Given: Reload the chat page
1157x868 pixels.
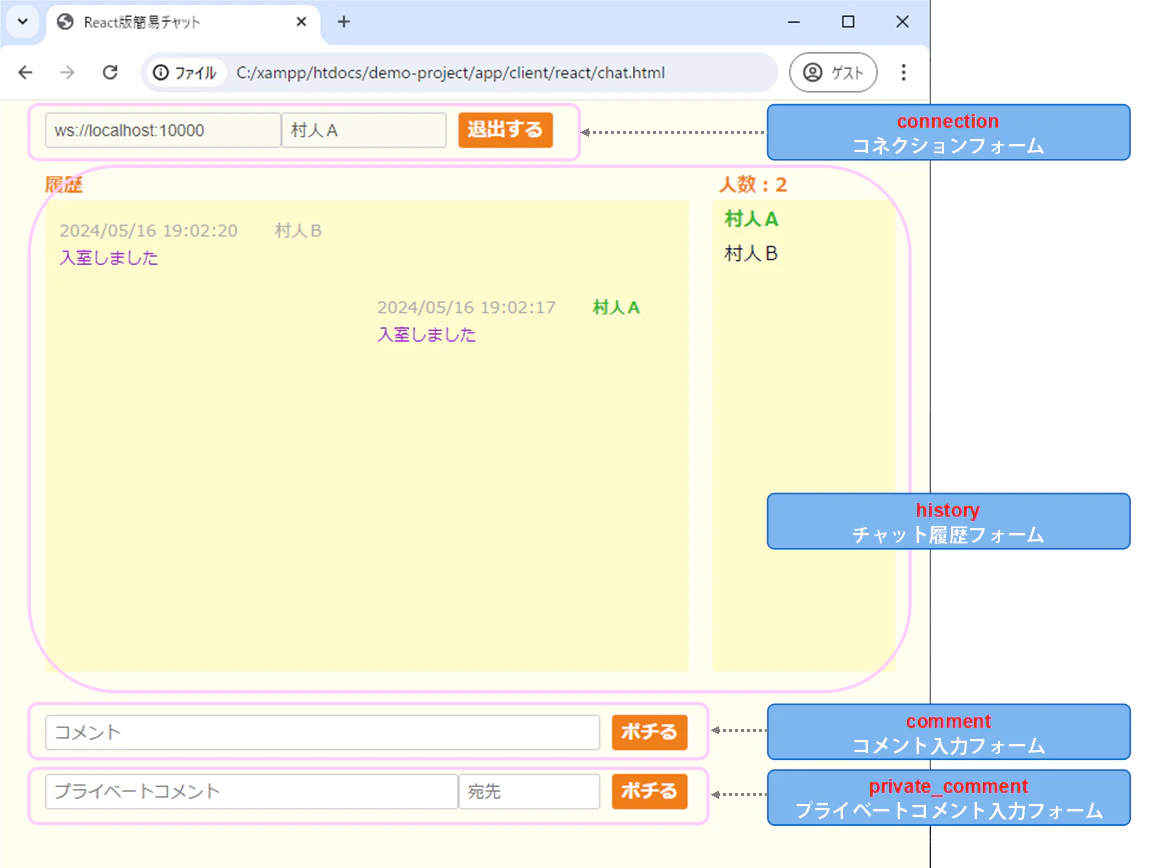Looking at the screenshot, I should pyautogui.click(x=110, y=72).
